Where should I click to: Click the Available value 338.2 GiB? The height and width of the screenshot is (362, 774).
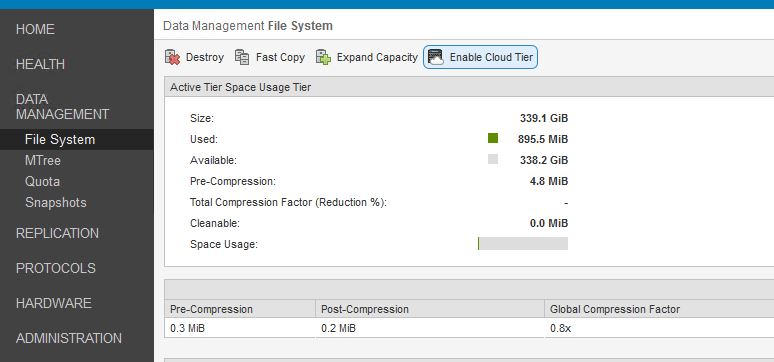[x=544, y=160]
